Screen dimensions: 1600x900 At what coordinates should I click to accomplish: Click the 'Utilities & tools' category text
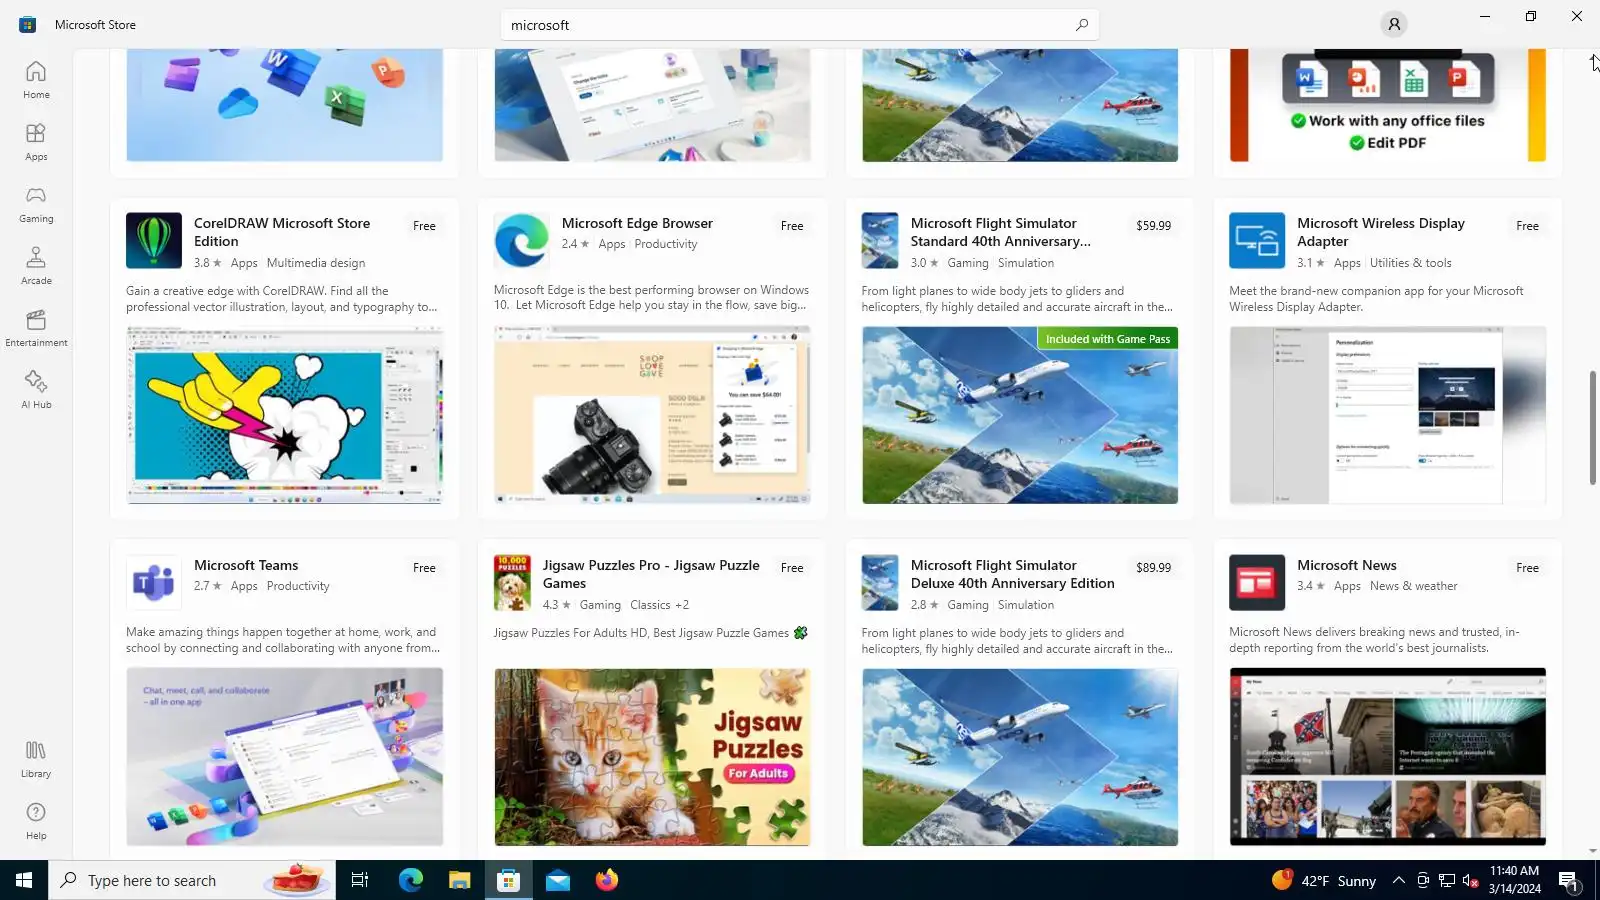(1411, 263)
